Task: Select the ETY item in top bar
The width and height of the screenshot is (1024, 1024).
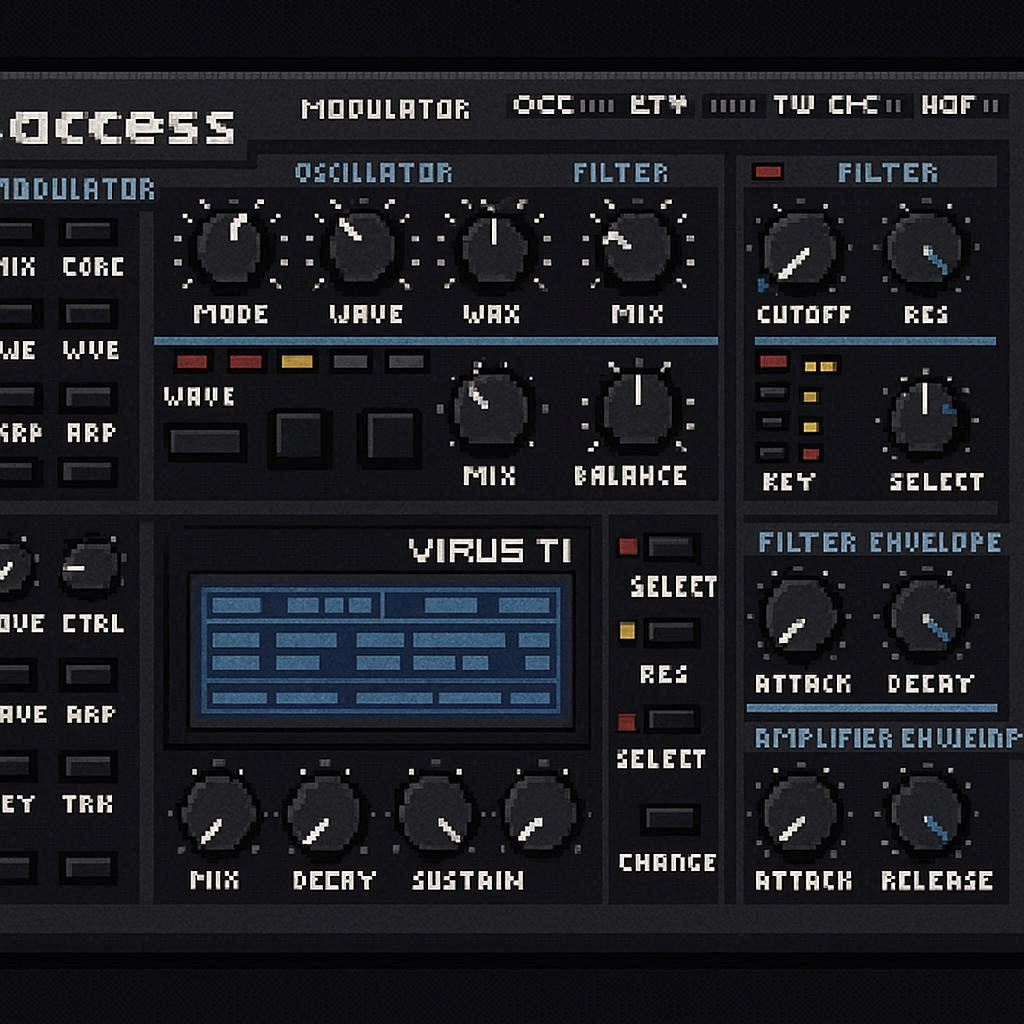Action: [658, 105]
